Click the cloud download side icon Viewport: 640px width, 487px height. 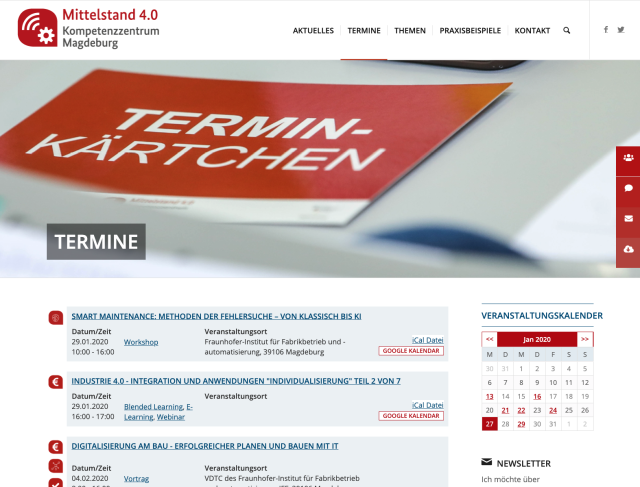(628, 248)
